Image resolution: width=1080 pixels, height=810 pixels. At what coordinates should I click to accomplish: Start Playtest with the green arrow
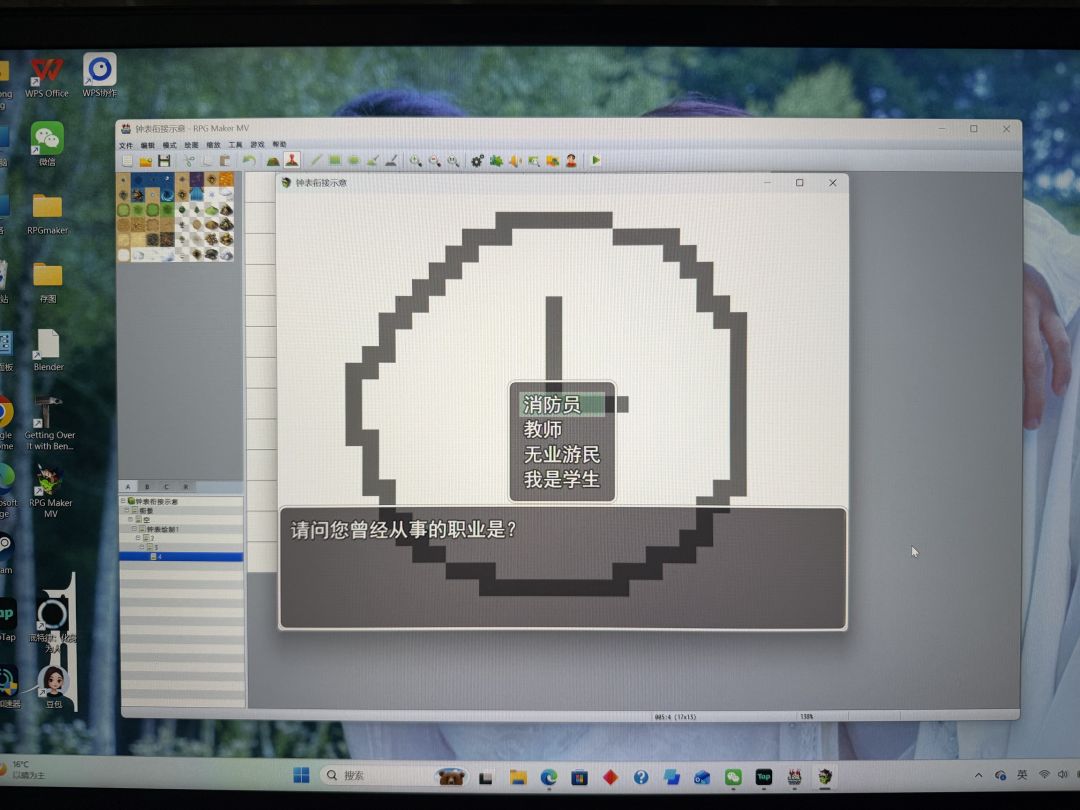(596, 160)
